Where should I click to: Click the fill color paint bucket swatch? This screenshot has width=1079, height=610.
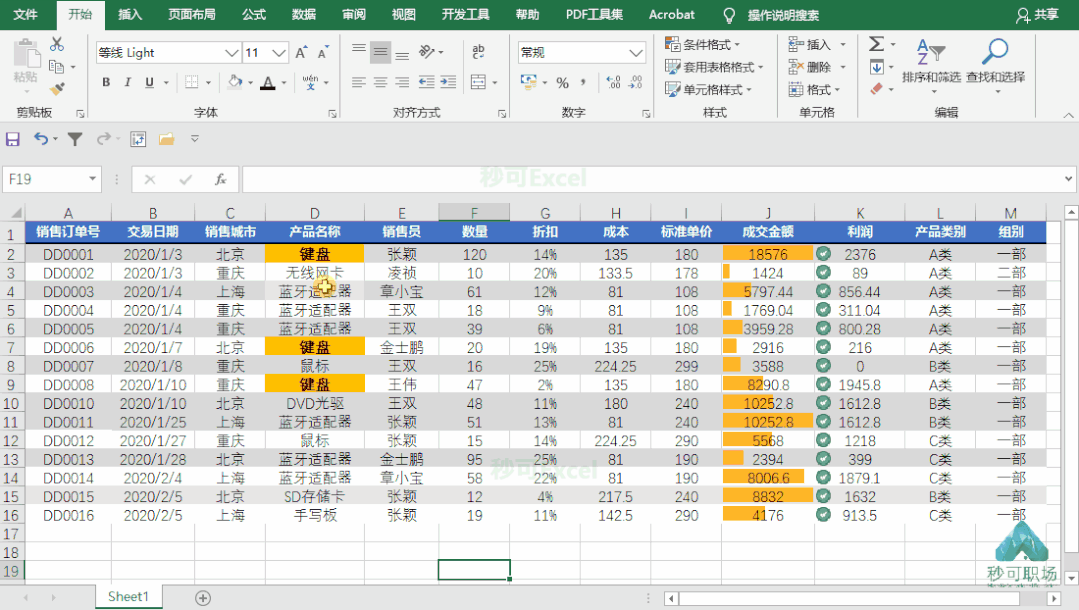point(235,83)
